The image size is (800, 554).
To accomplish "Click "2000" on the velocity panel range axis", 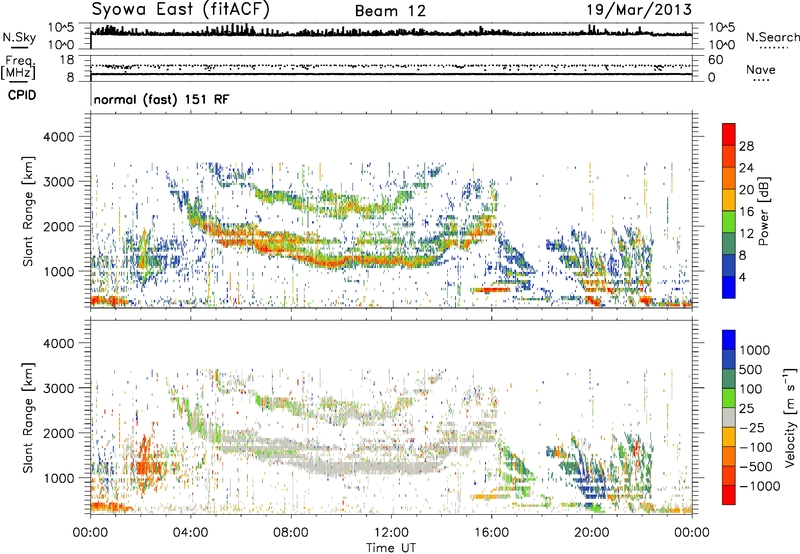I will click(58, 433).
